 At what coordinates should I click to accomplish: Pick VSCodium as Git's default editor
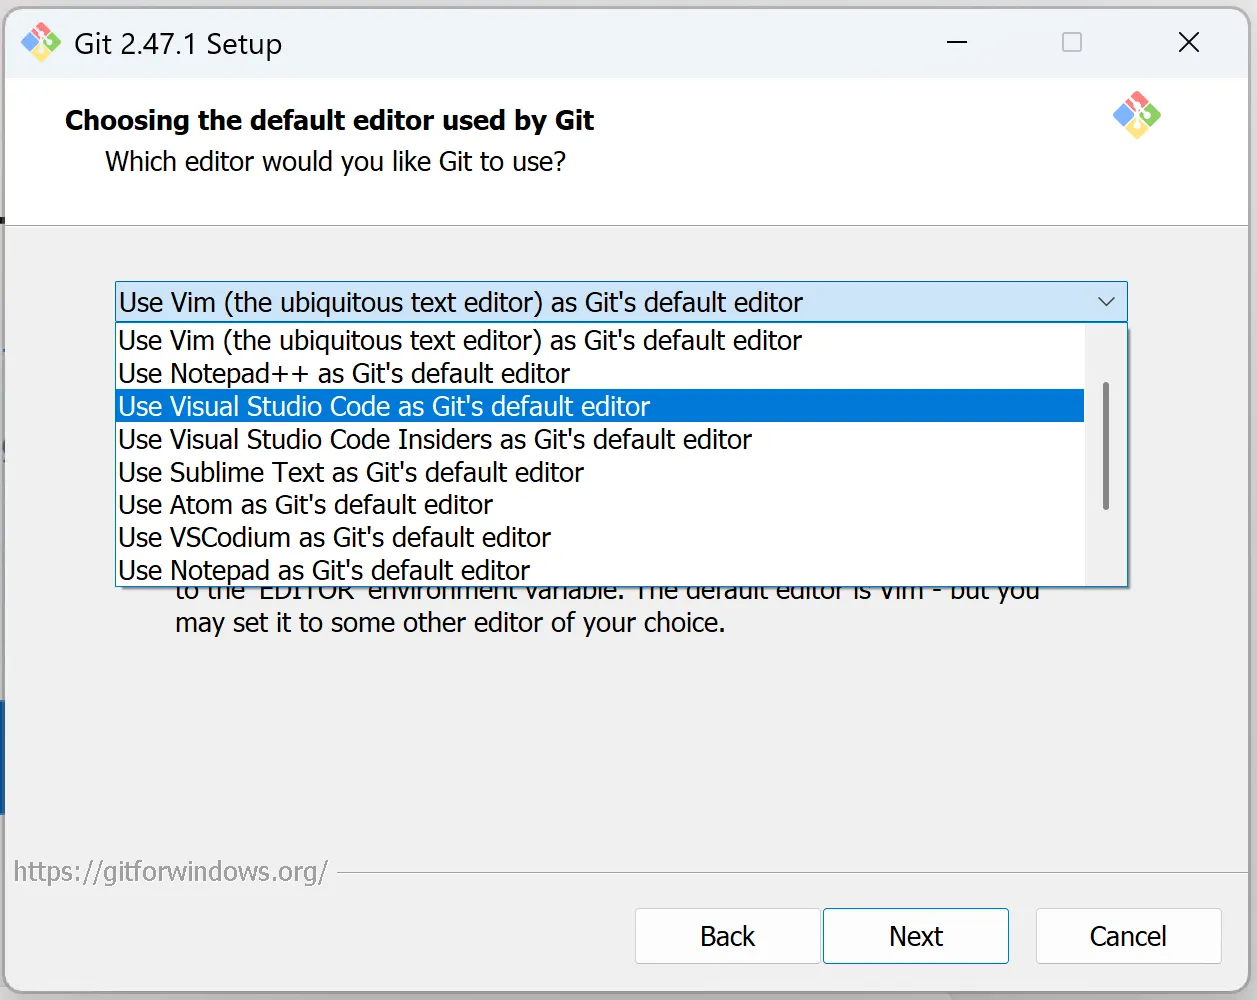(334, 538)
